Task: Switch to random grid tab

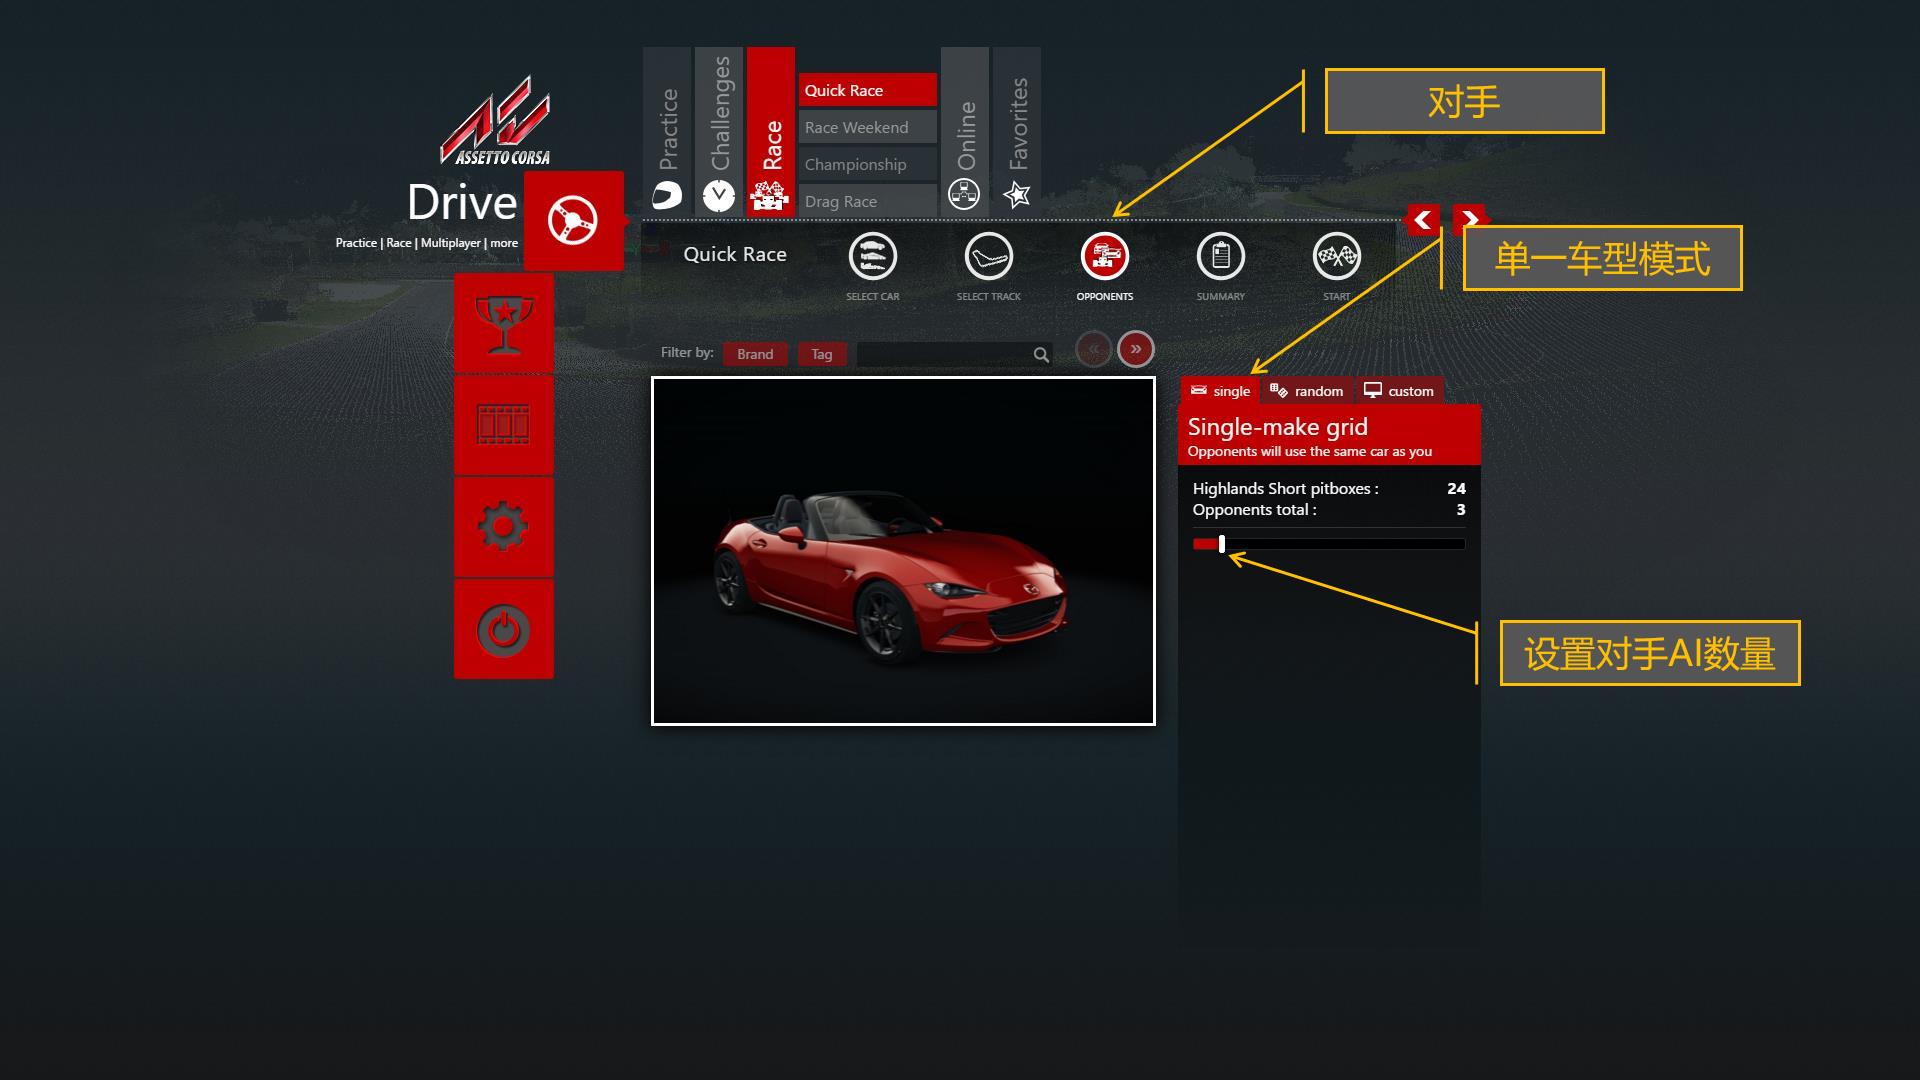Action: pos(1307,391)
